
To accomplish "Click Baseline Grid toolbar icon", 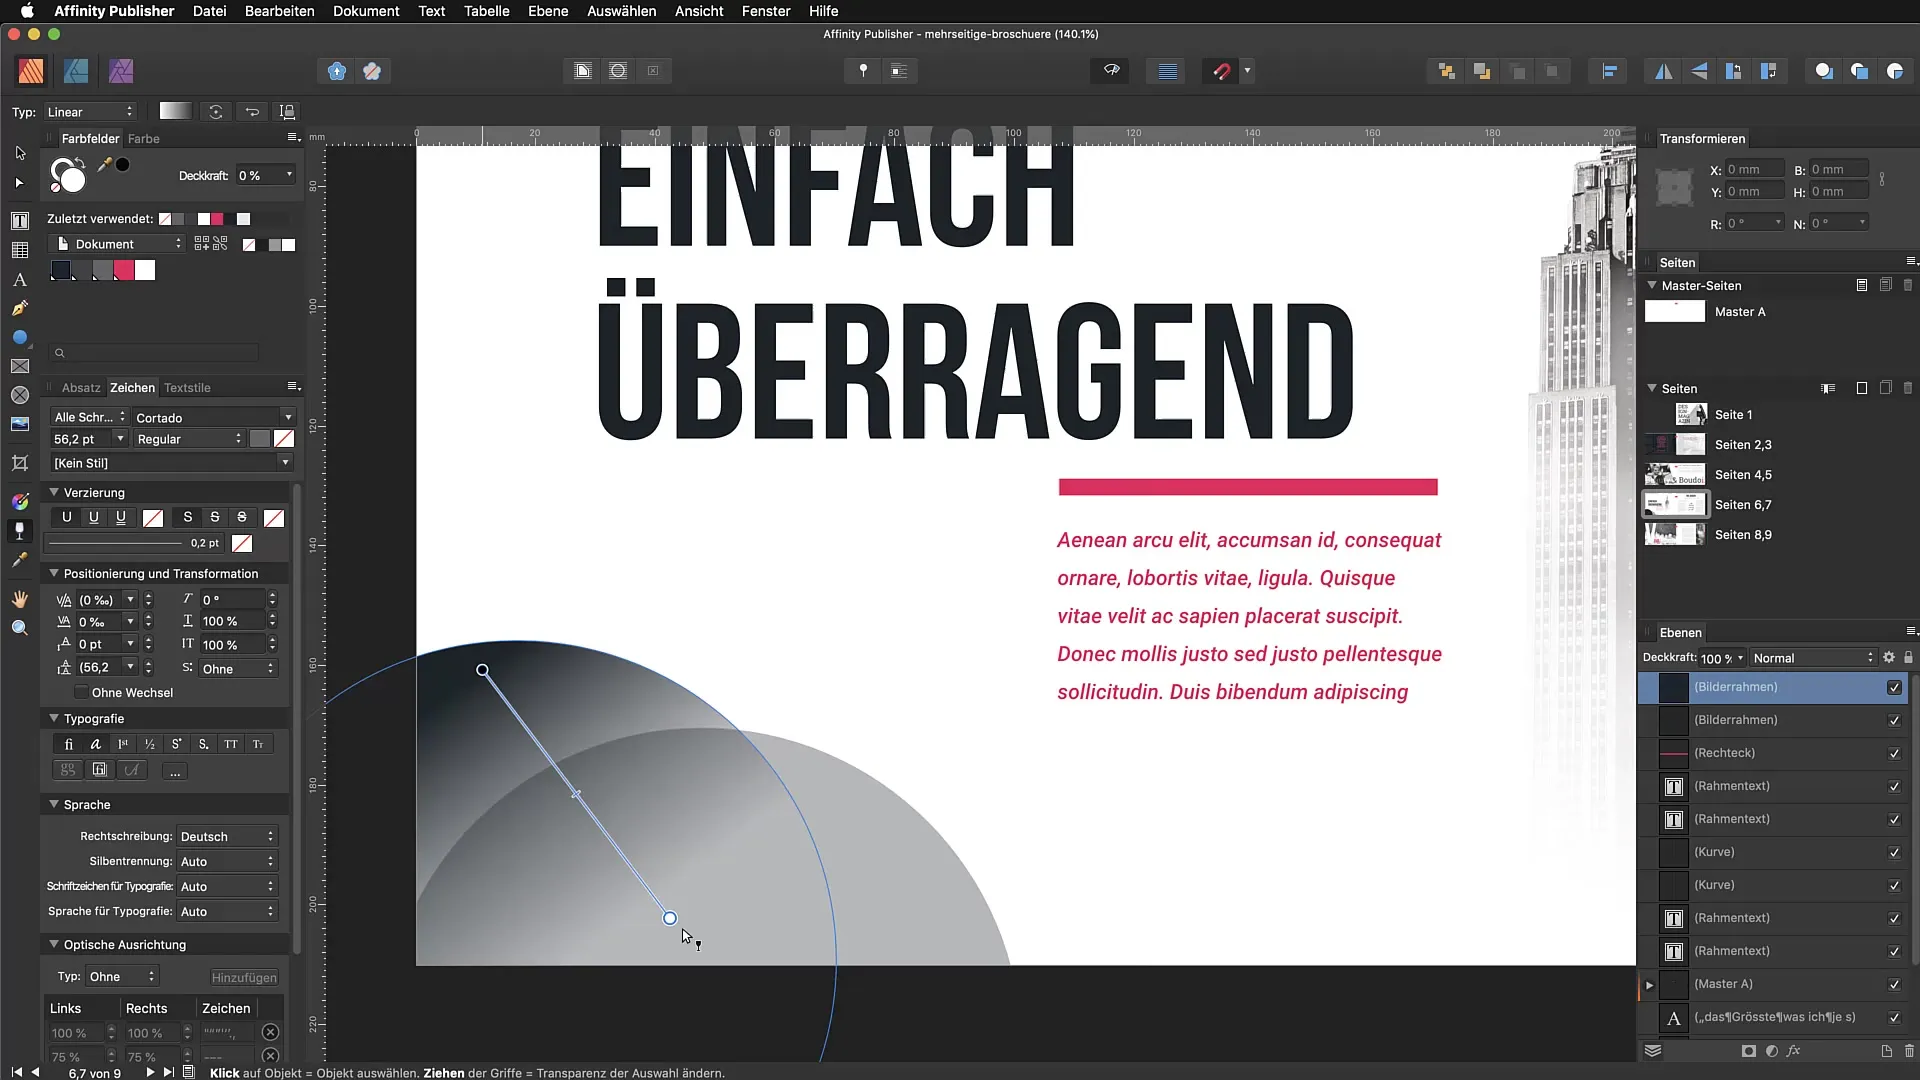I will 1167,71.
